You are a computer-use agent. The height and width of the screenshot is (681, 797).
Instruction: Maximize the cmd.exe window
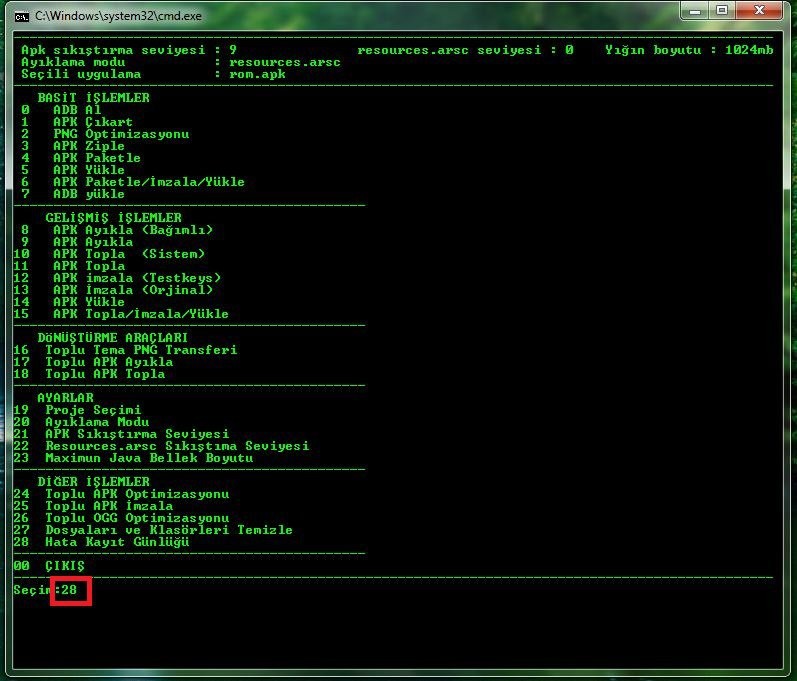pos(722,11)
